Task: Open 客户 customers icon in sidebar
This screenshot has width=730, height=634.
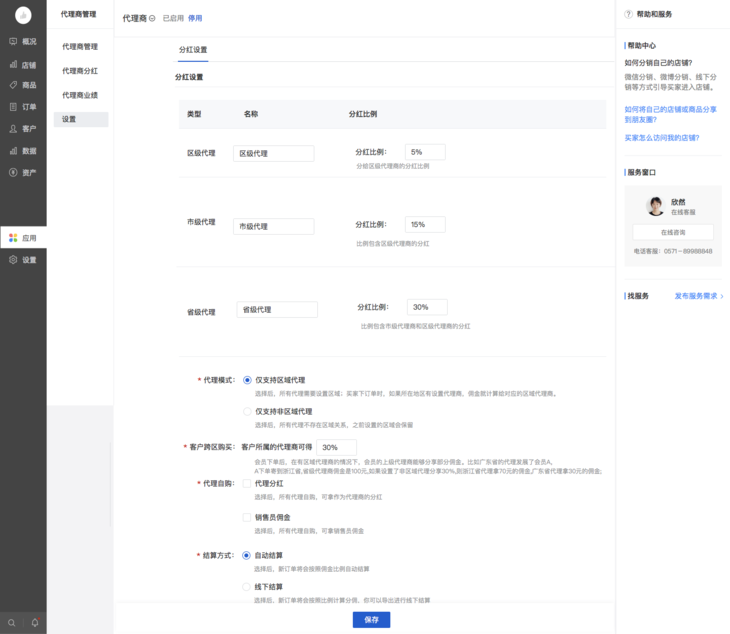Action: (13, 128)
